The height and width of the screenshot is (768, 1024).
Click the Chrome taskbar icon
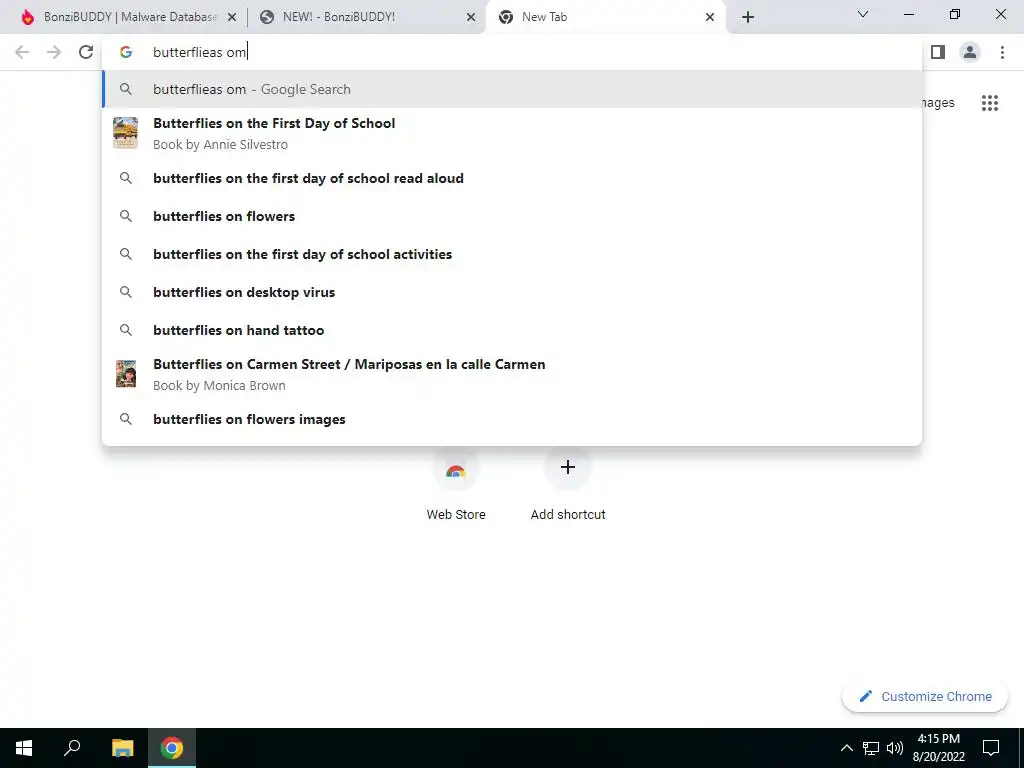[x=172, y=748]
